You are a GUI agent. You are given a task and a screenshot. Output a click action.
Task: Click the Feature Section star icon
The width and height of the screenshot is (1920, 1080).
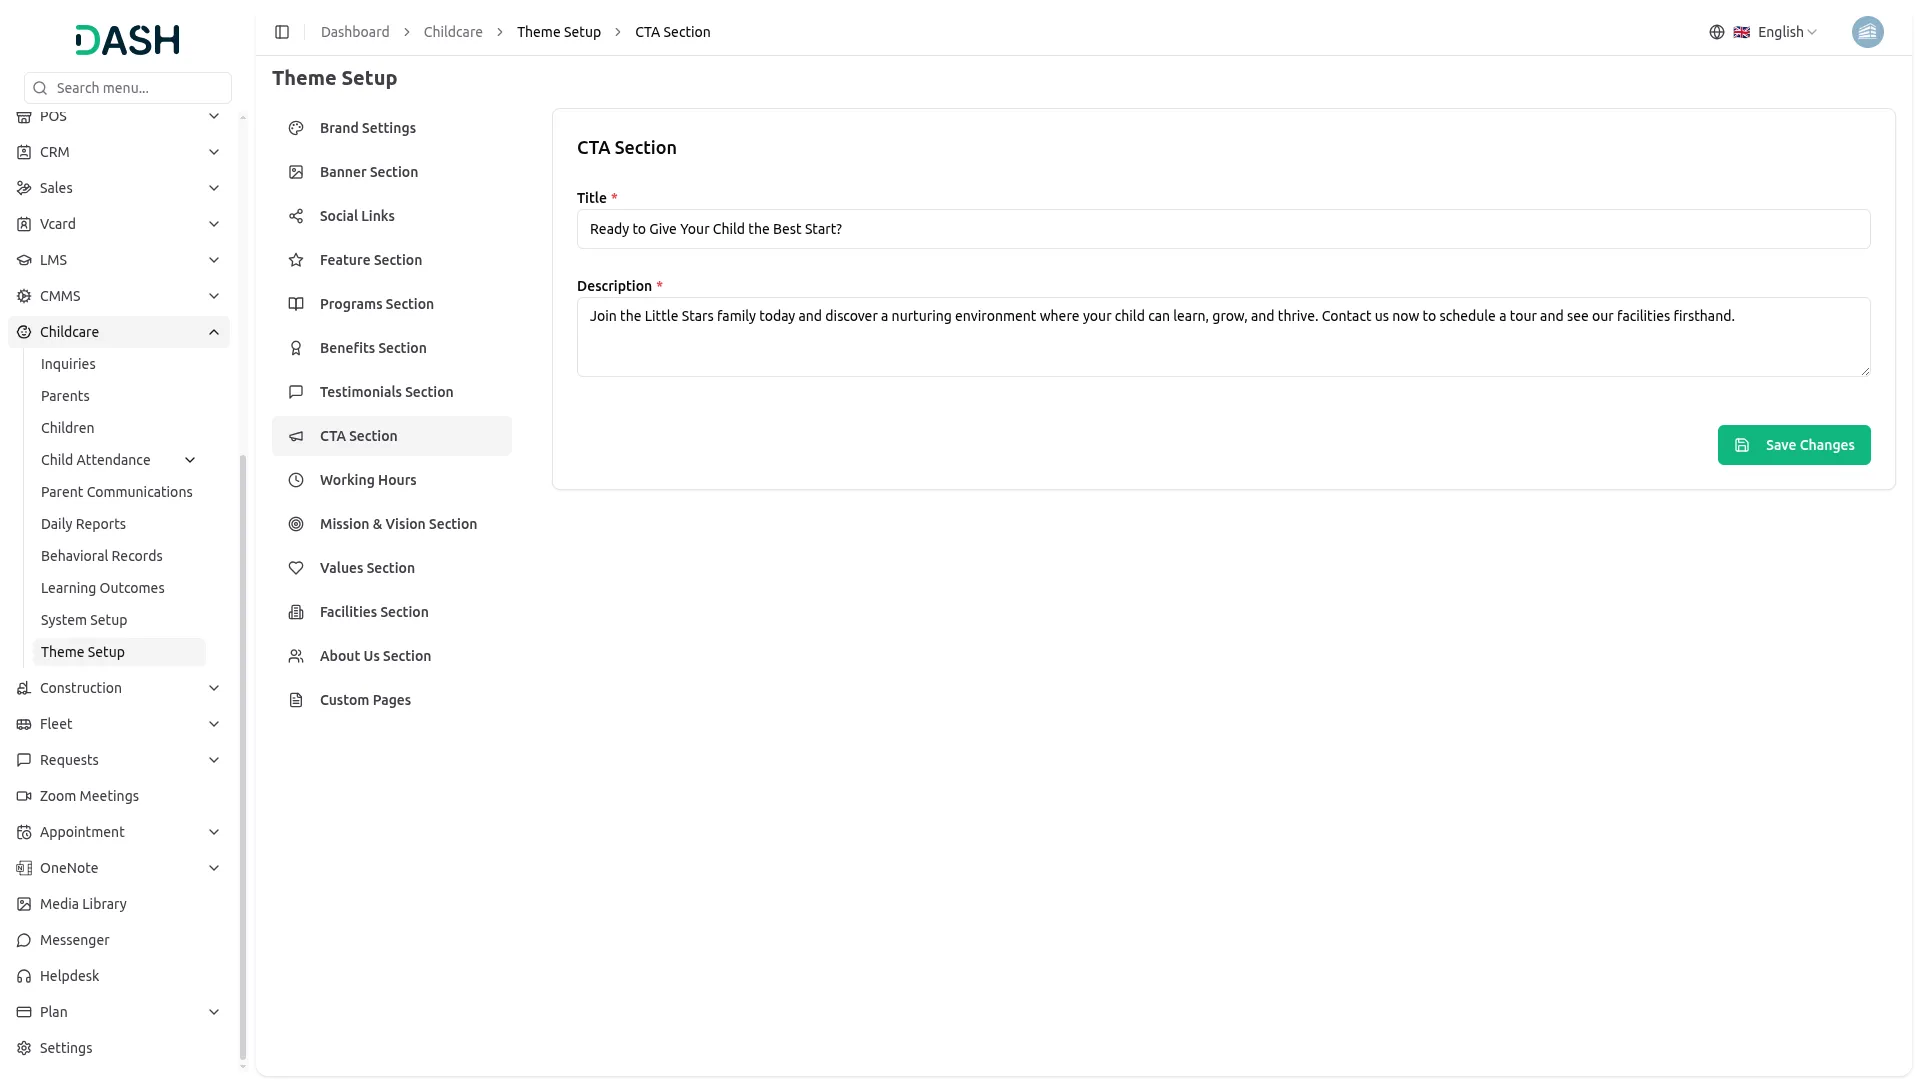(296, 260)
